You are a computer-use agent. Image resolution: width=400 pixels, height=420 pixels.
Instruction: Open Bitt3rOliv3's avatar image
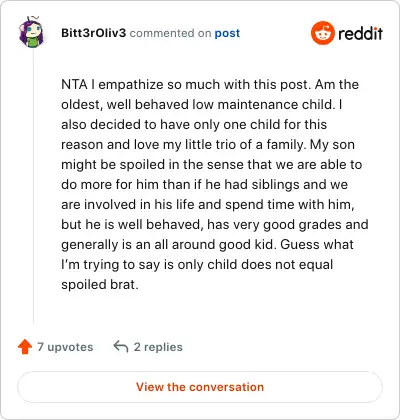[x=31, y=32]
